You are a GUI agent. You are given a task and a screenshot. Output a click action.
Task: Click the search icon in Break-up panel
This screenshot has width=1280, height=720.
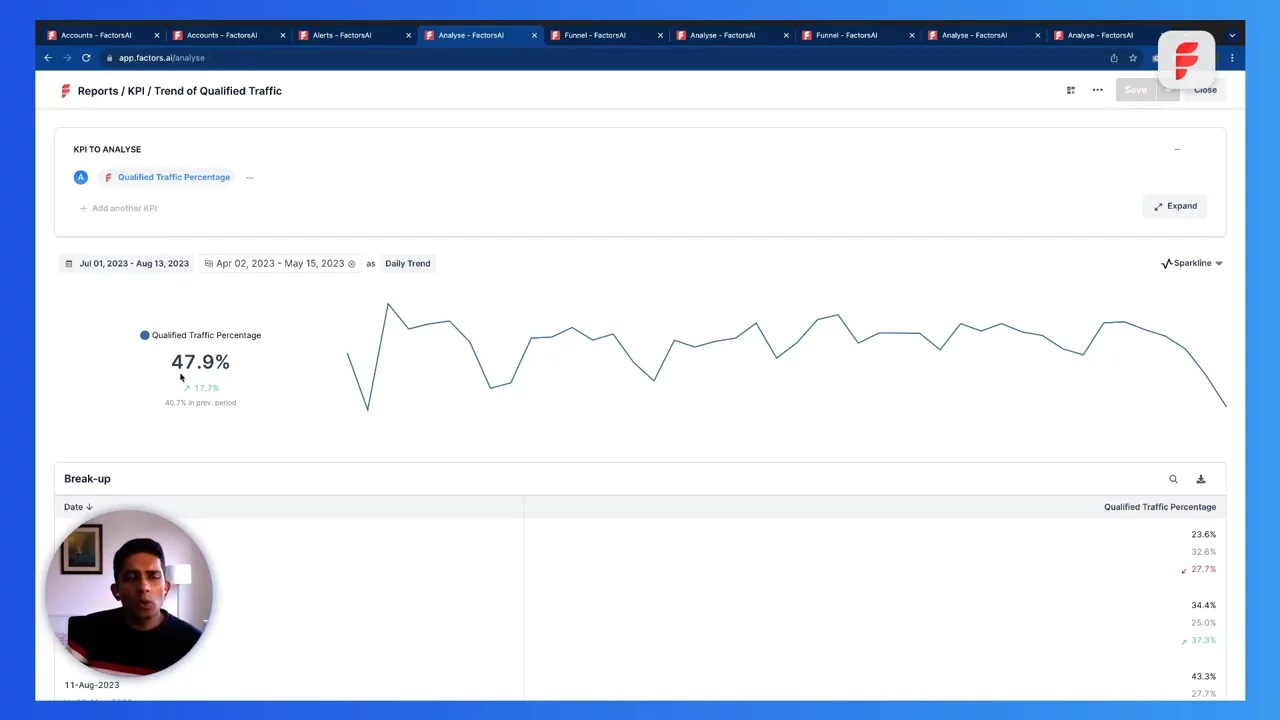point(1173,479)
